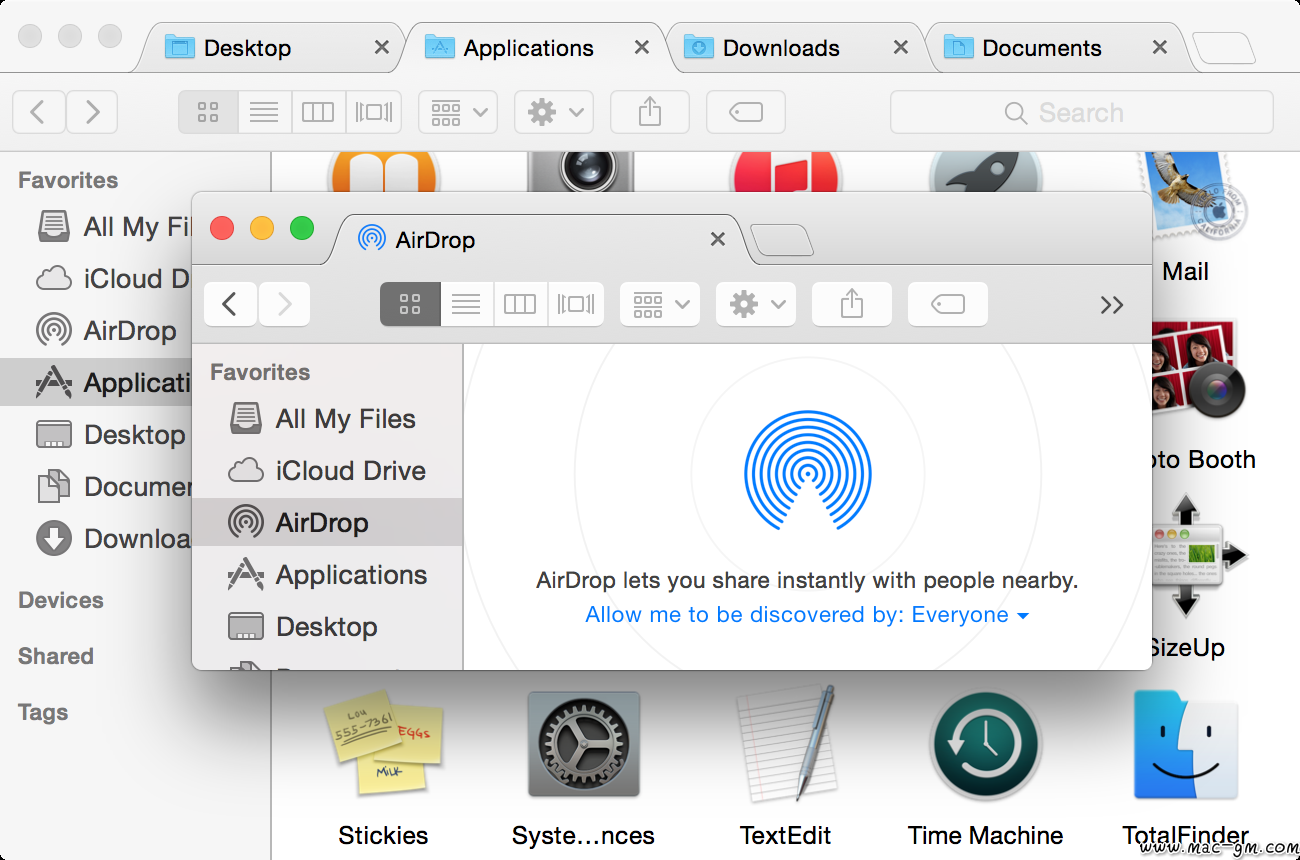This screenshot has width=1300, height=860.
Task: Click Share button in AirDrop window toolbar
Action: click(852, 304)
